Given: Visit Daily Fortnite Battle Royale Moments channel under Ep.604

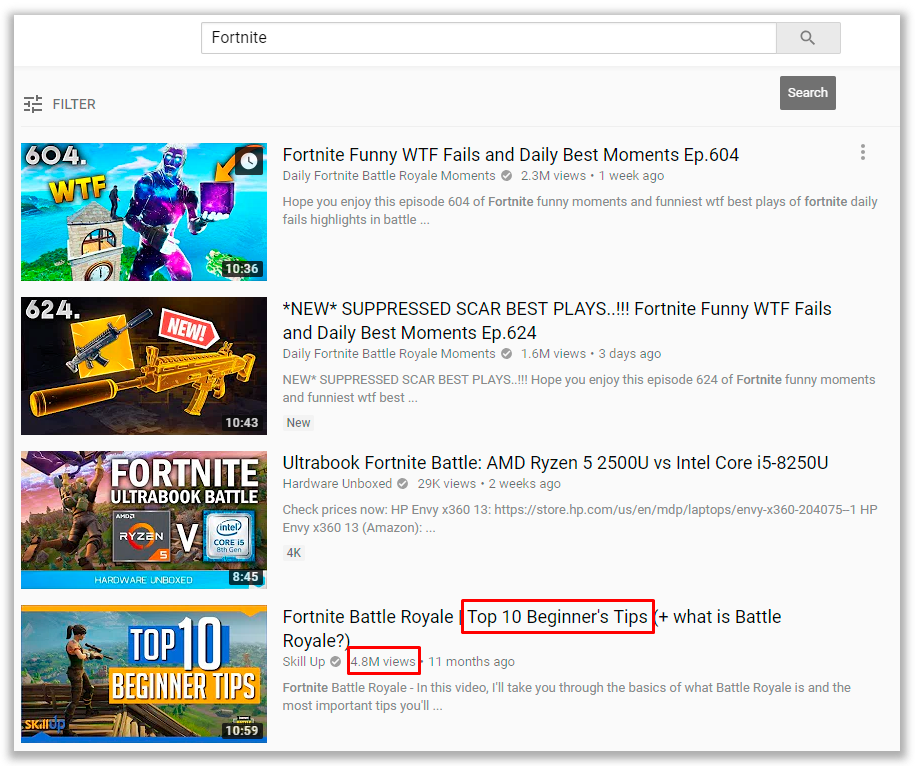Looking at the screenshot, I should [389, 176].
